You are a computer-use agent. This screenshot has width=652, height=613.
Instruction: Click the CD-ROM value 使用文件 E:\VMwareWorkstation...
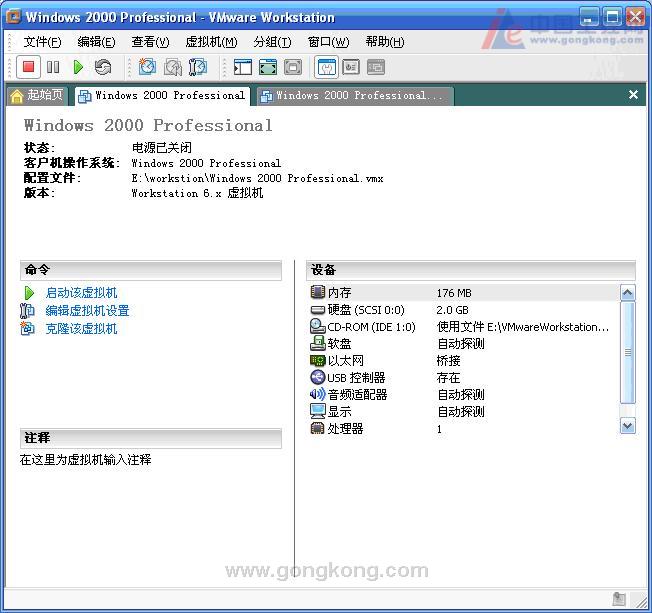(523, 327)
